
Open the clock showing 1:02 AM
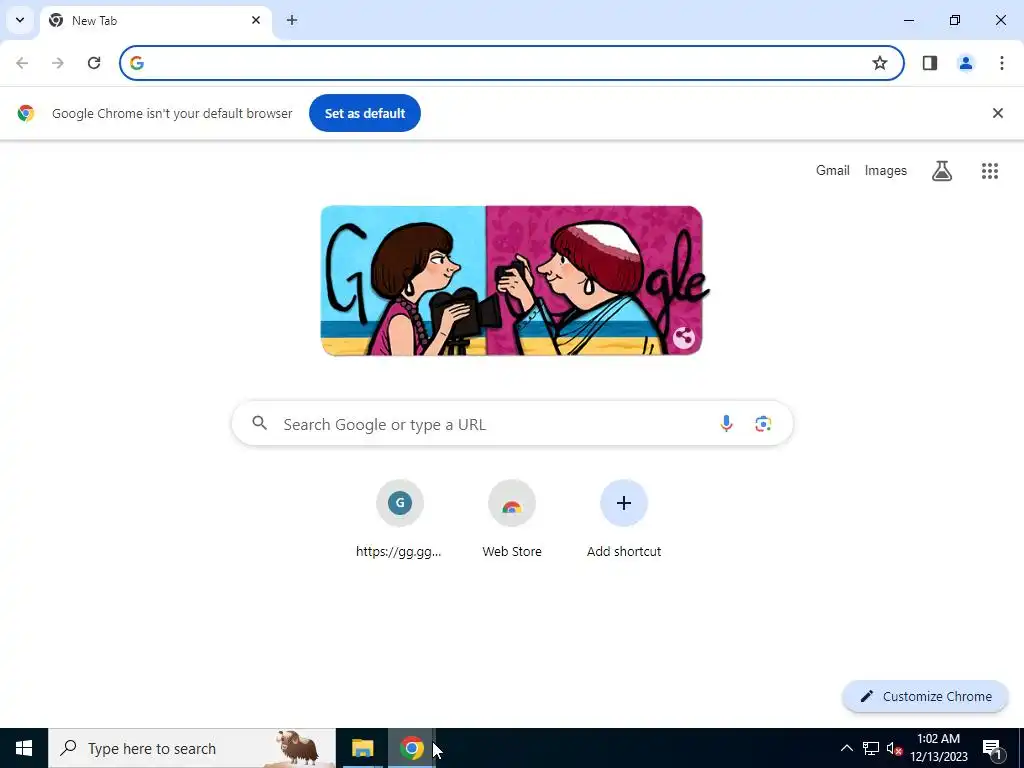[939, 748]
